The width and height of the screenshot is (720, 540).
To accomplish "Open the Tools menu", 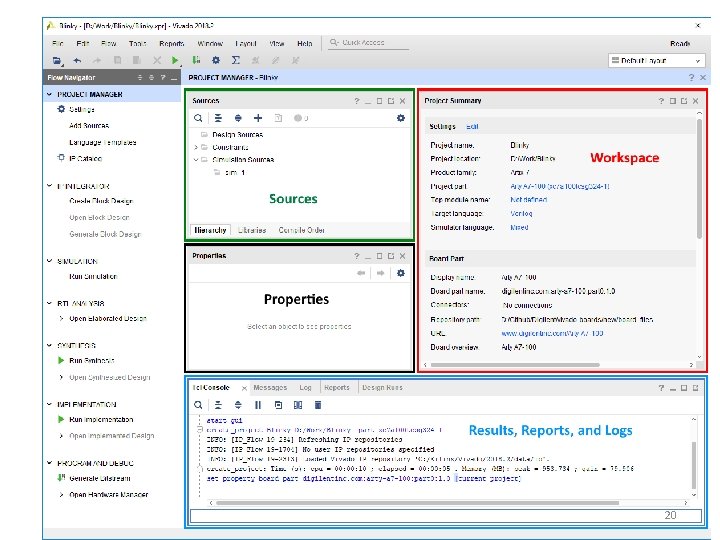I will point(137,44).
